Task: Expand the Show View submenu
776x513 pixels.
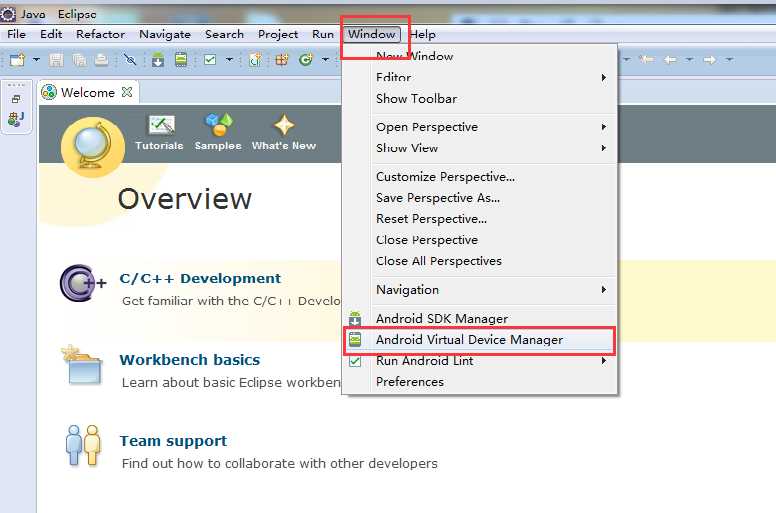Action: [x=479, y=148]
